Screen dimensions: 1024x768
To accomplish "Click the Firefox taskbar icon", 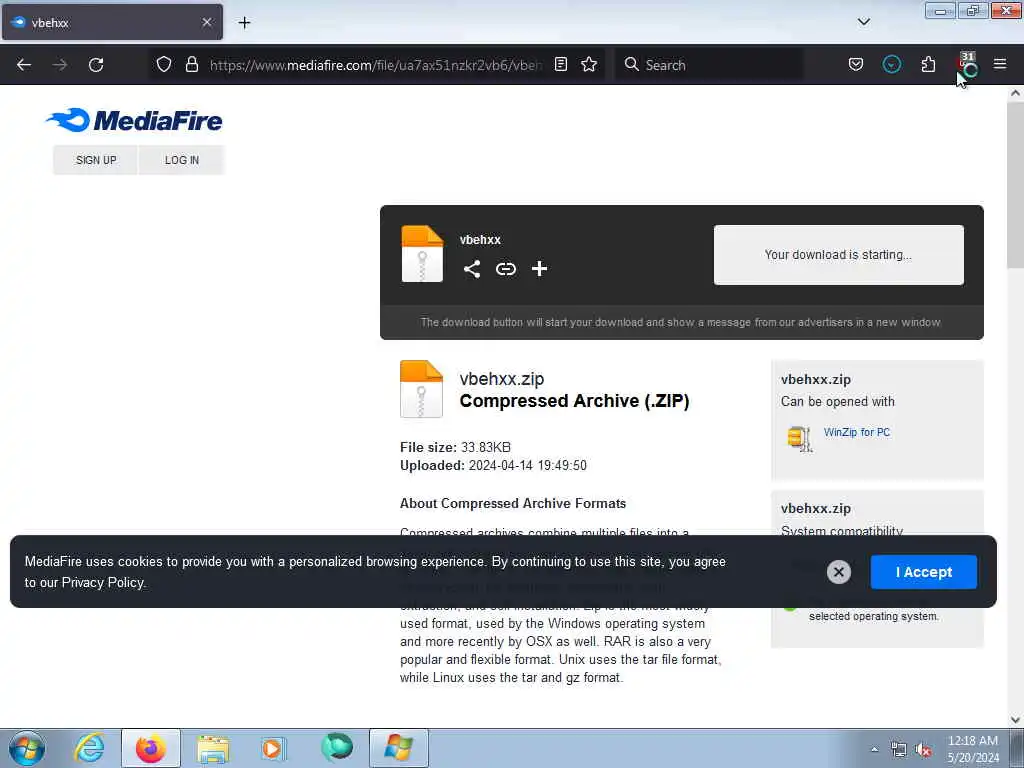I will click(150, 748).
